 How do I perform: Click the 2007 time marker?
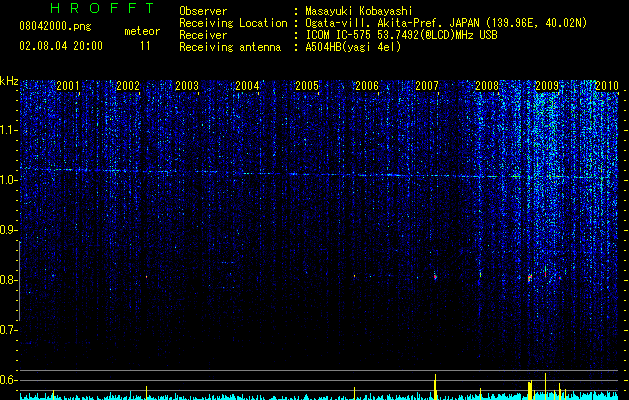(427, 85)
